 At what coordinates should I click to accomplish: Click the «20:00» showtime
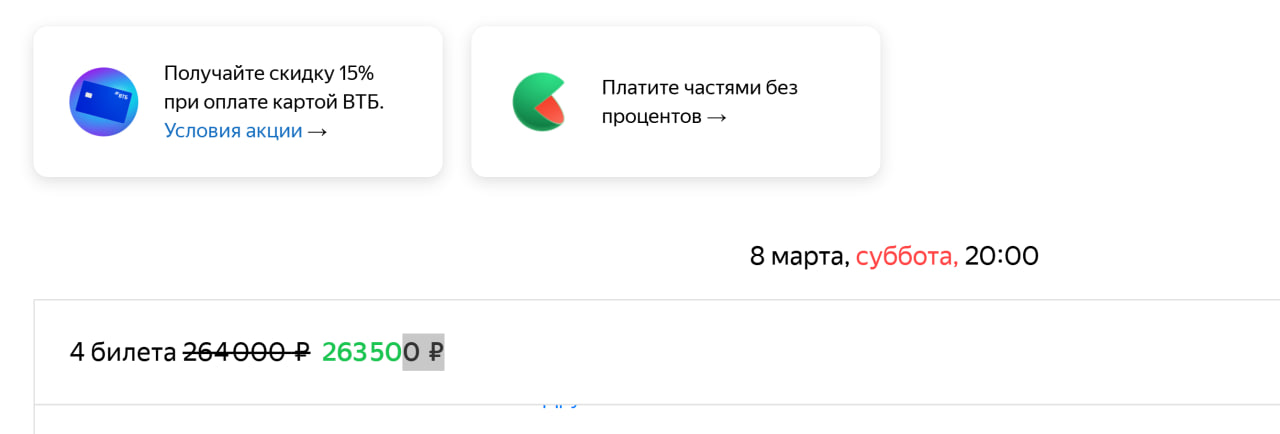click(1001, 256)
